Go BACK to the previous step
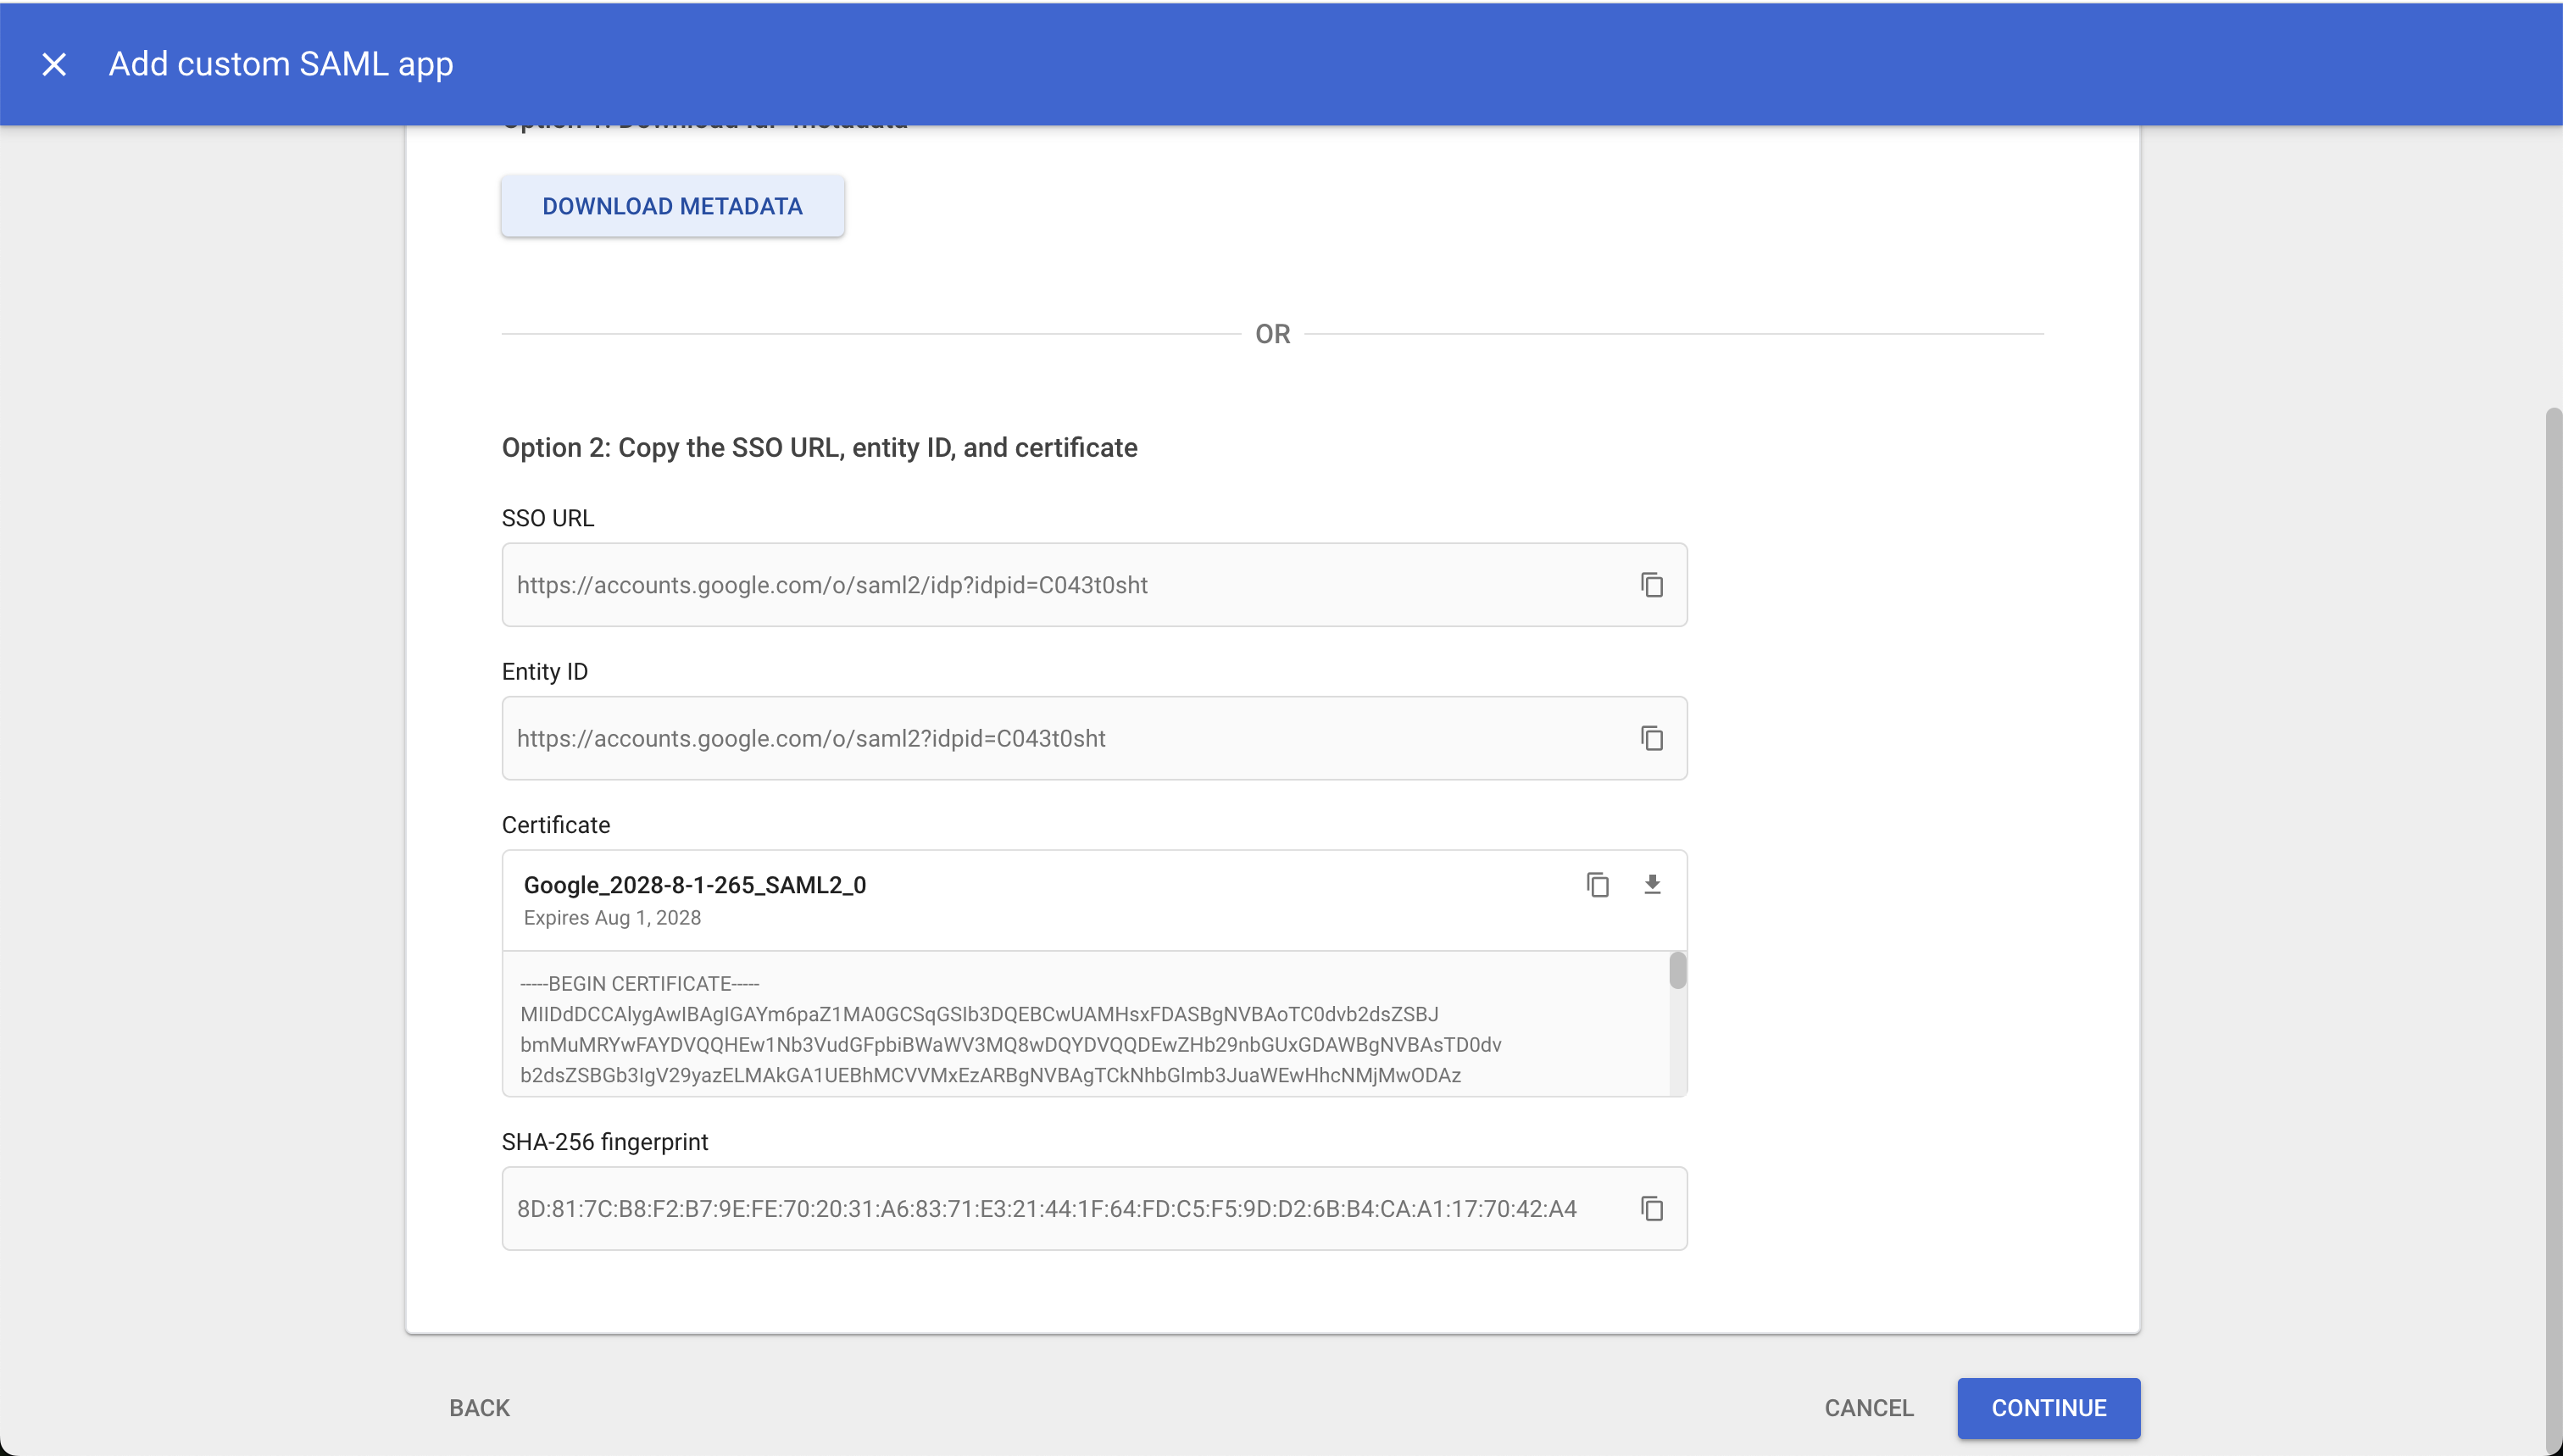2563x1456 pixels. click(478, 1407)
